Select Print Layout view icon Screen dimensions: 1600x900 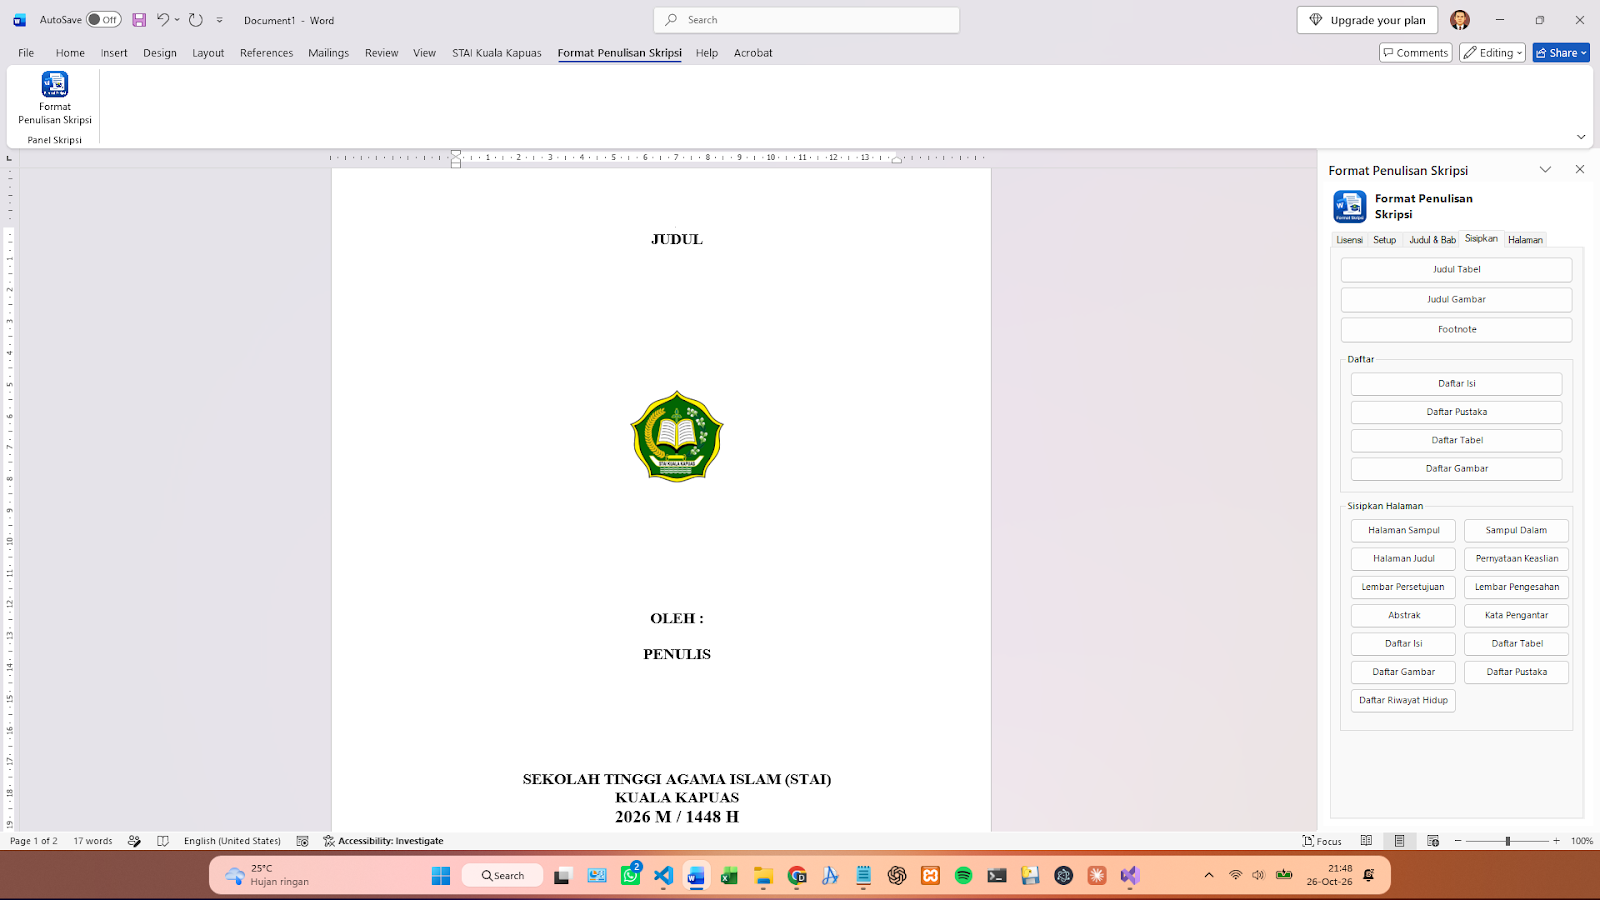click(1399, 841)
